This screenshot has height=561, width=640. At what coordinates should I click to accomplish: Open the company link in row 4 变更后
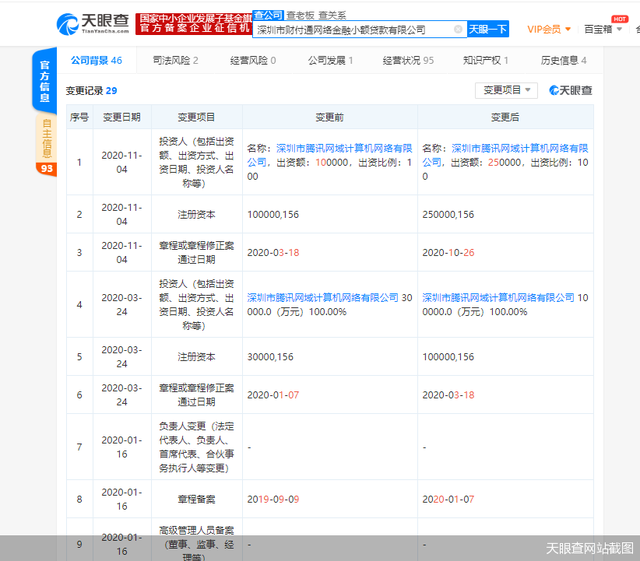[x=498, y=298]
